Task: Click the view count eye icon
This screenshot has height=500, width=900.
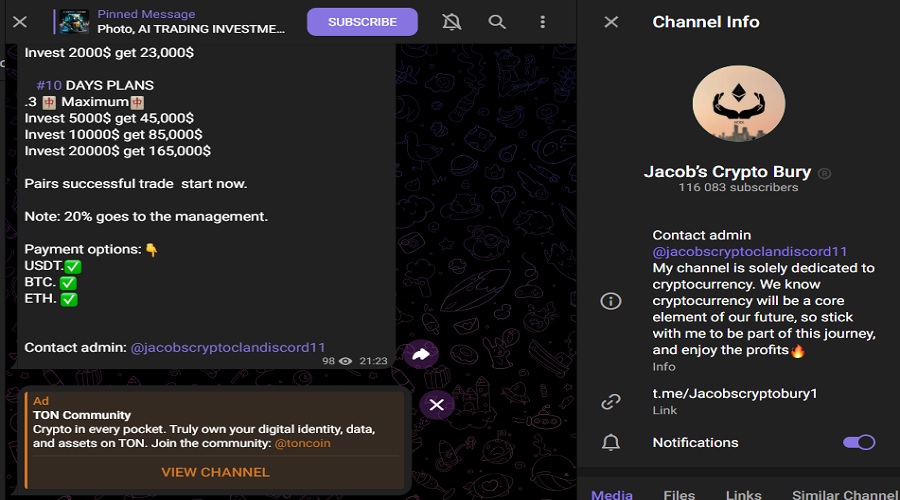Action: pos(345,361)
